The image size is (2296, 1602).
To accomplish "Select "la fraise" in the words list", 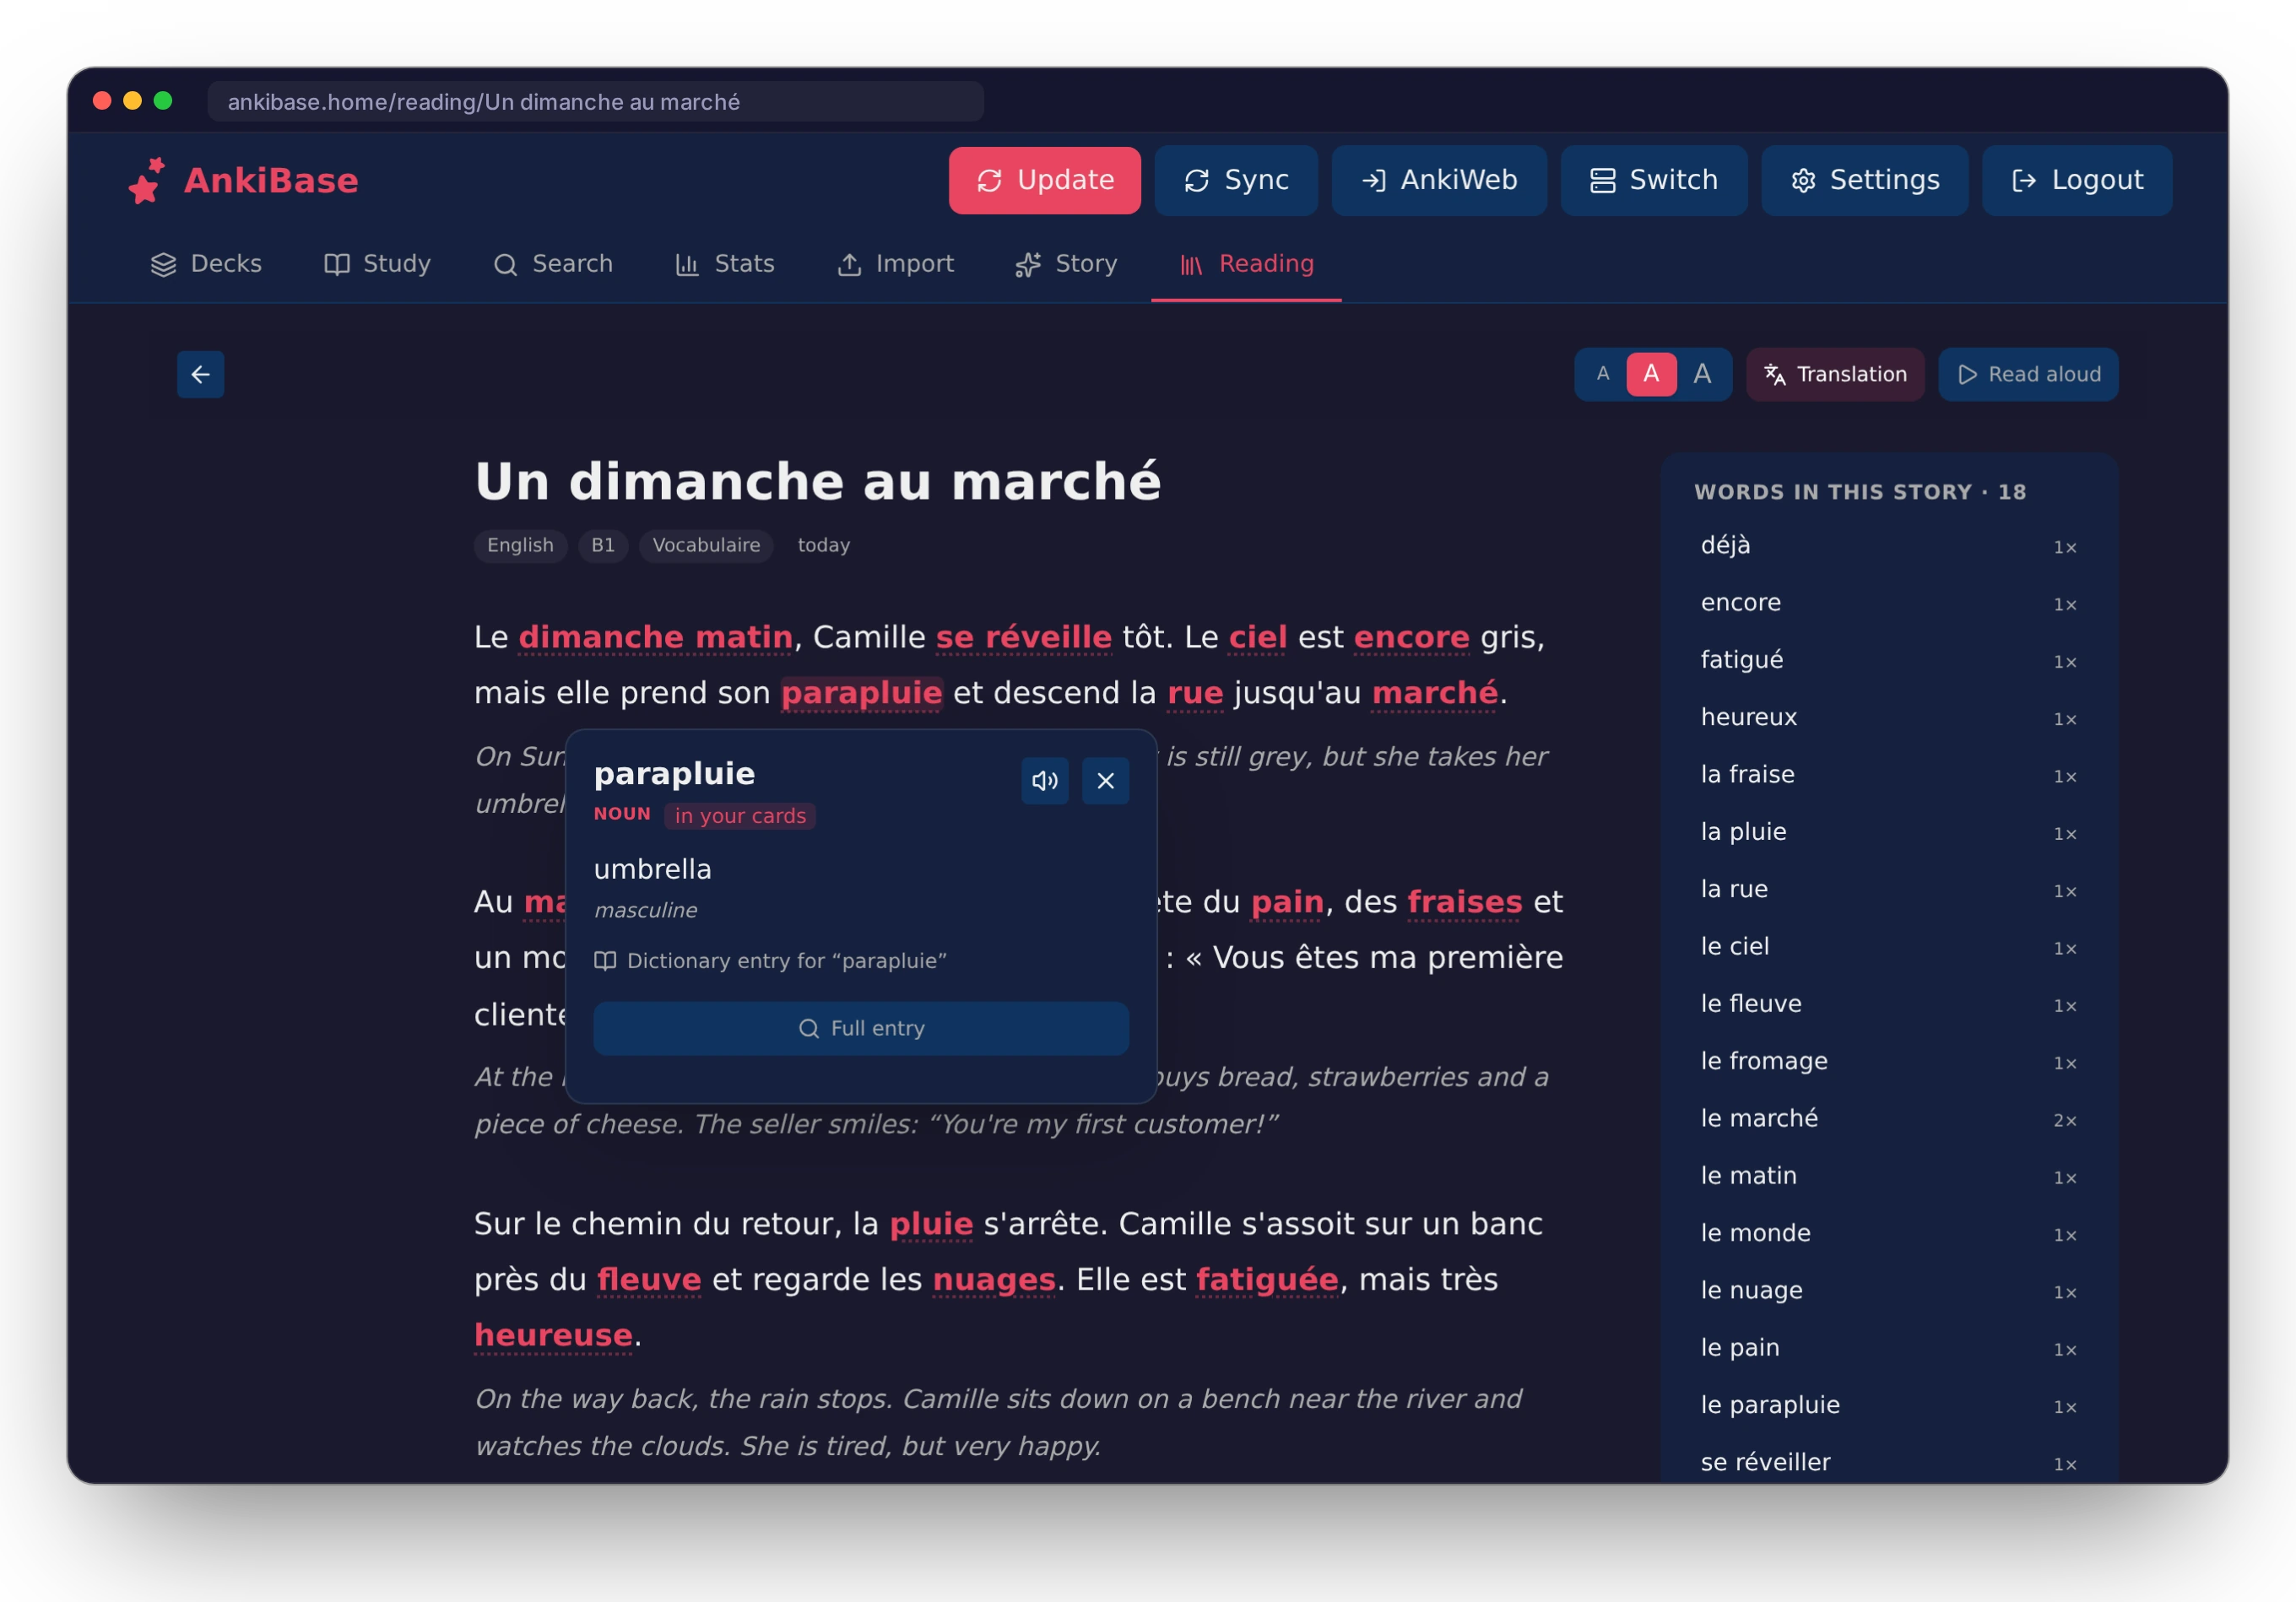I will [1888, 775].
